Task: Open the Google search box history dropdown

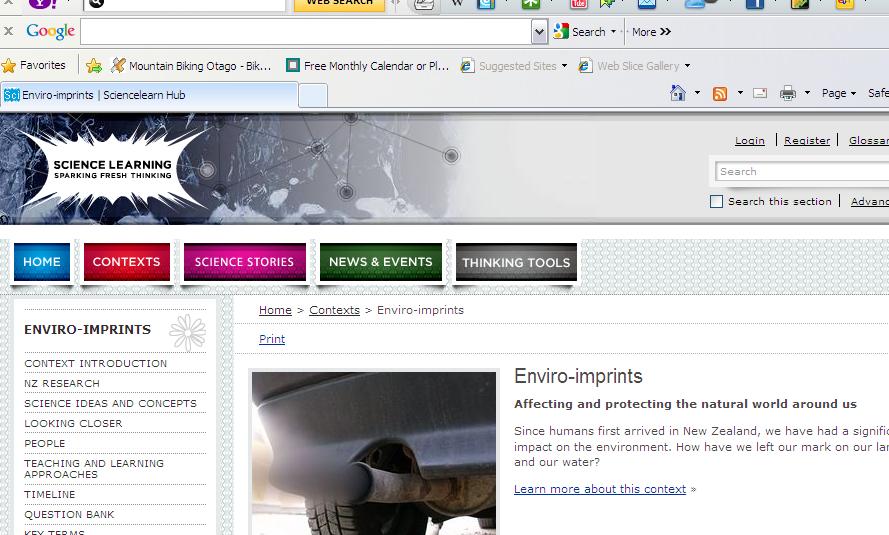Action: (x=539, y=32)
